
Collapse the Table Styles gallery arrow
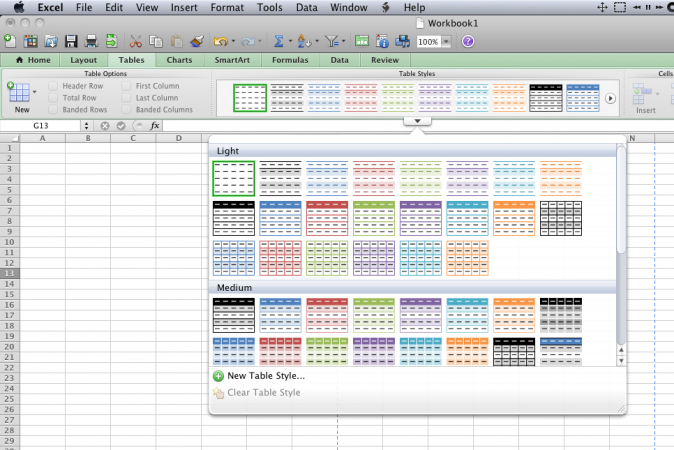point(417,121)
